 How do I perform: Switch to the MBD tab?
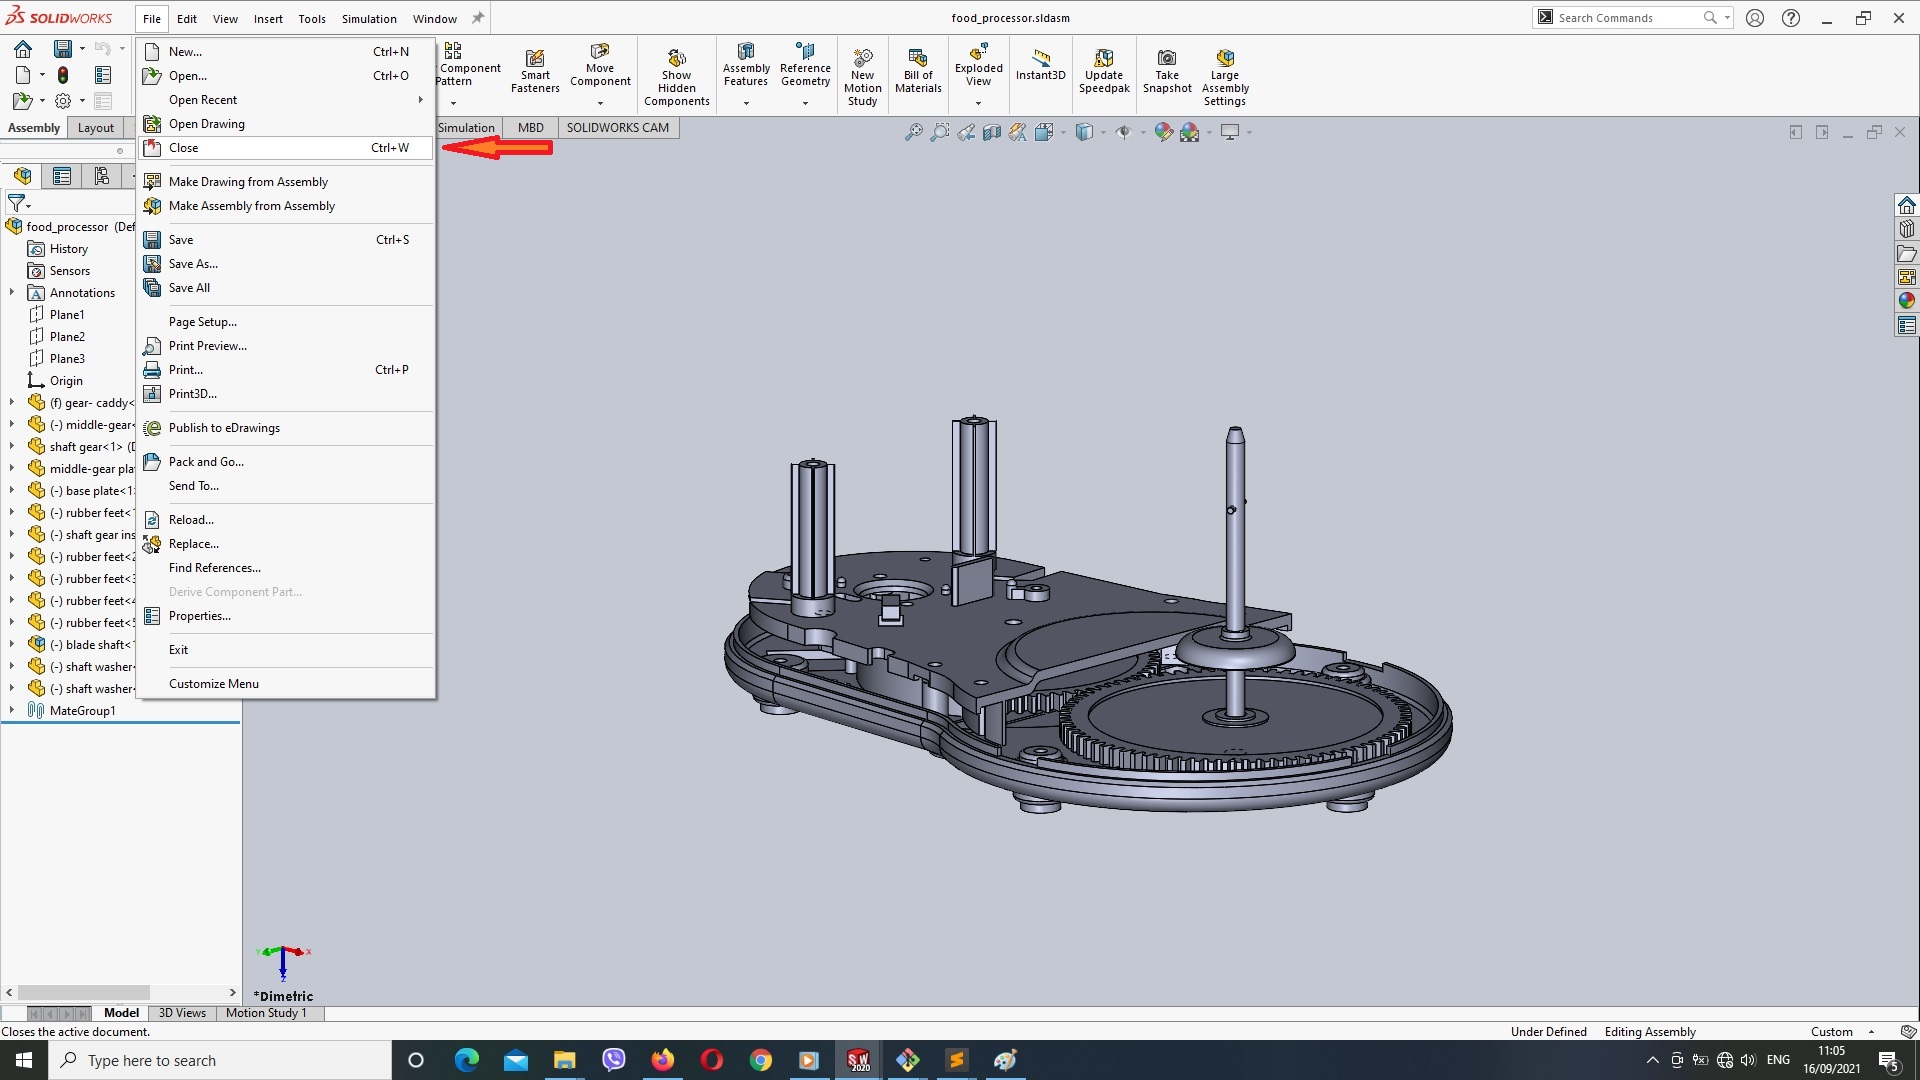coord(531,128)
